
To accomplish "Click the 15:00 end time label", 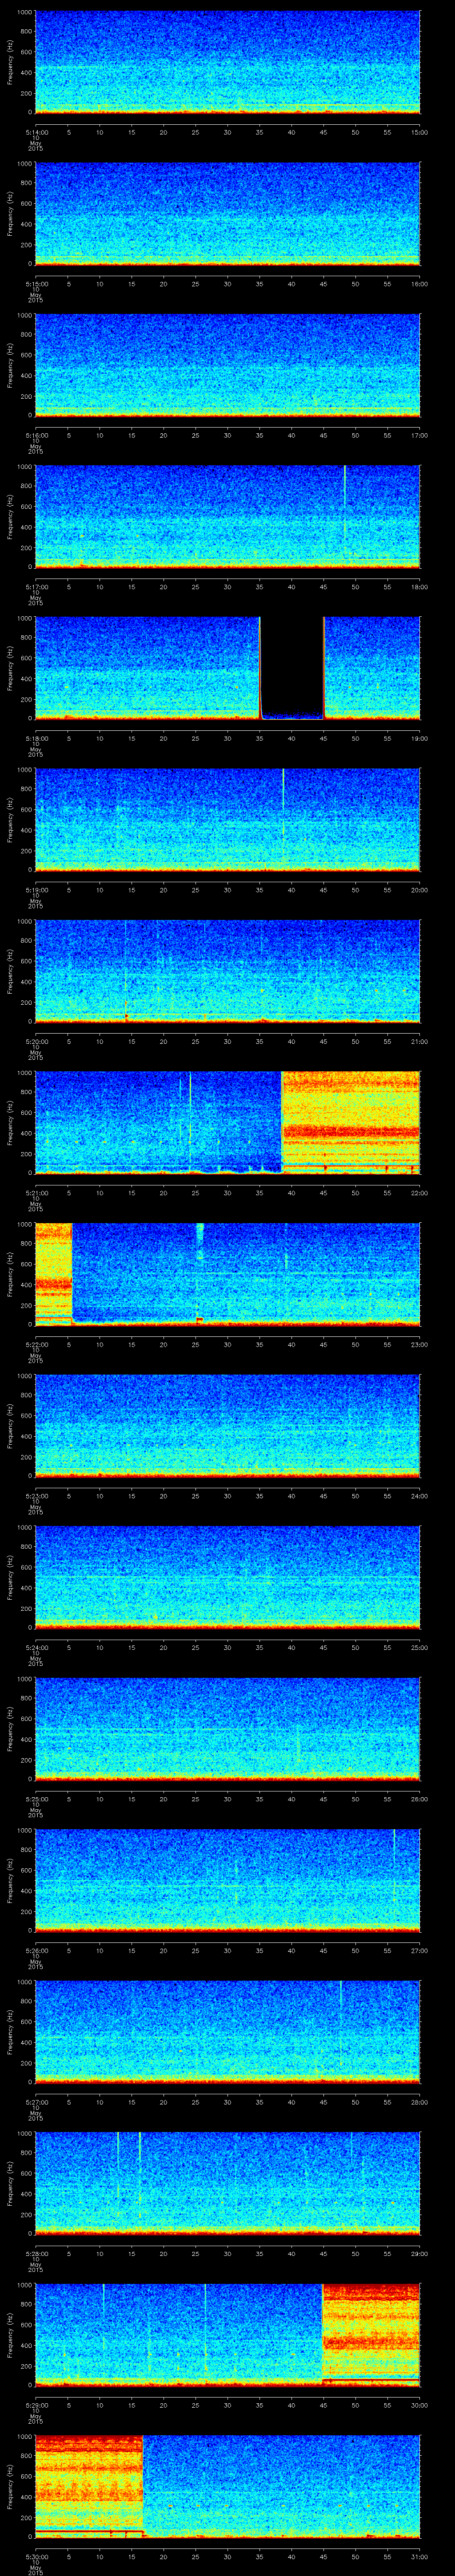I will click(420, 132).
